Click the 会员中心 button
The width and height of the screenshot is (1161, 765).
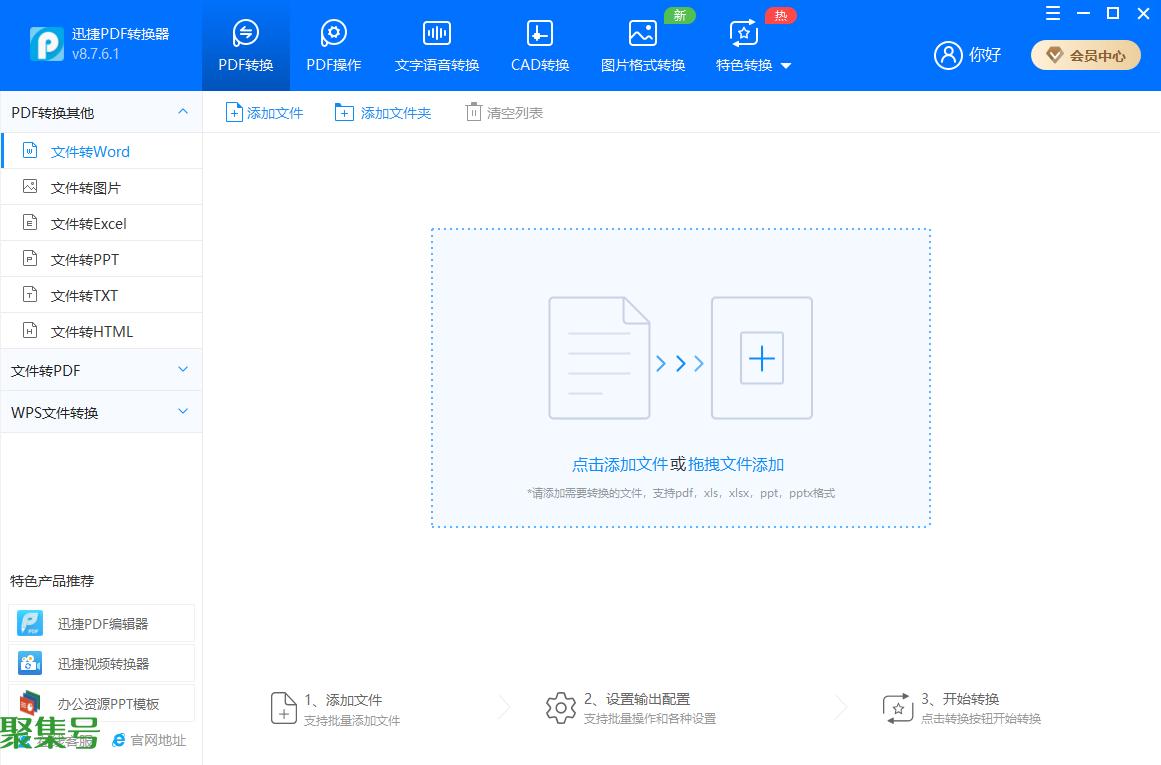pyautogui.click(x=1086, y=56)
